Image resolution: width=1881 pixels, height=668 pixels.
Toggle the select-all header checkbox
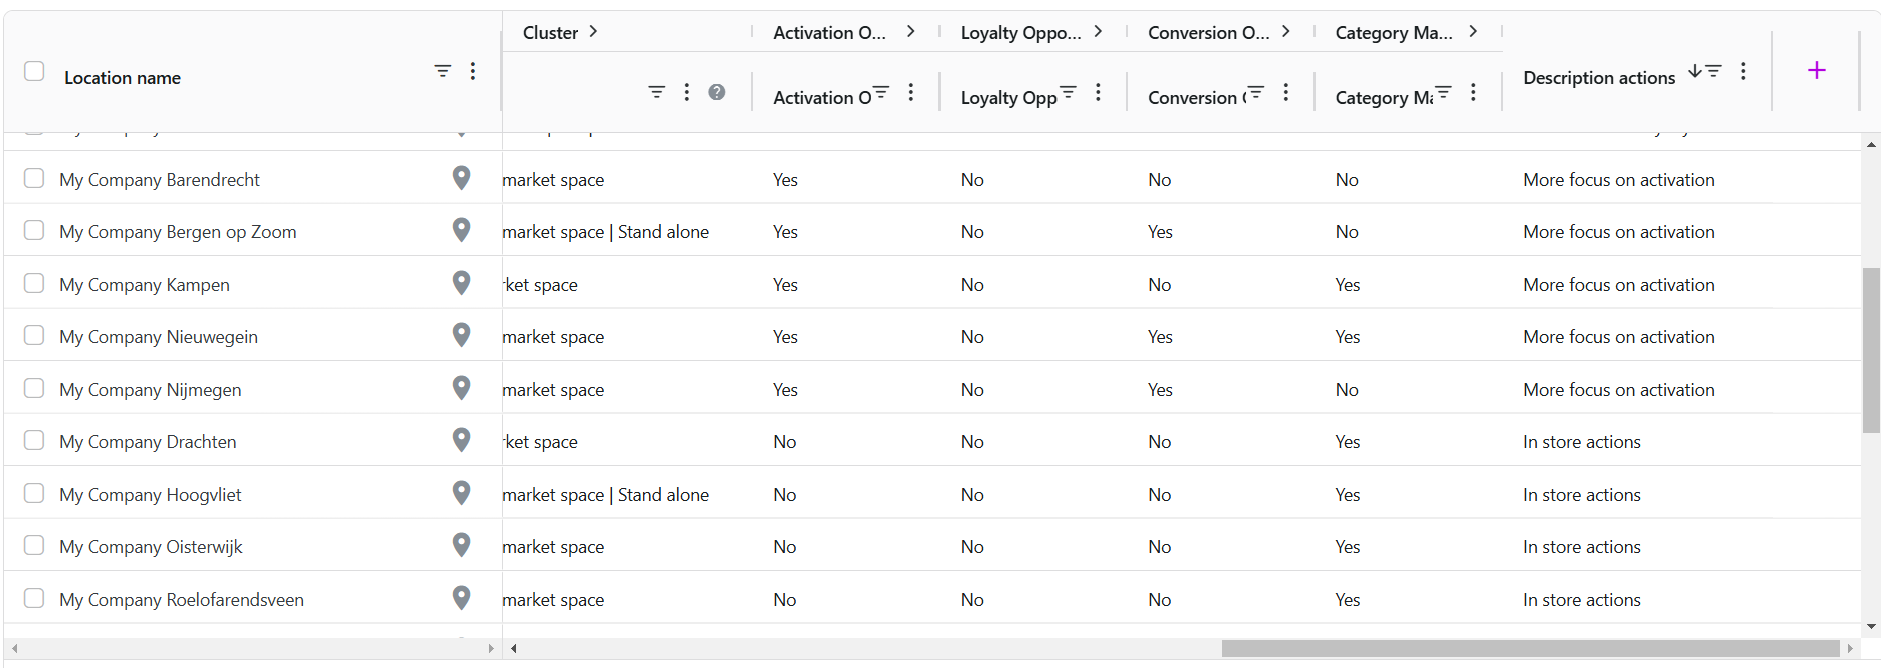[34, 71]
